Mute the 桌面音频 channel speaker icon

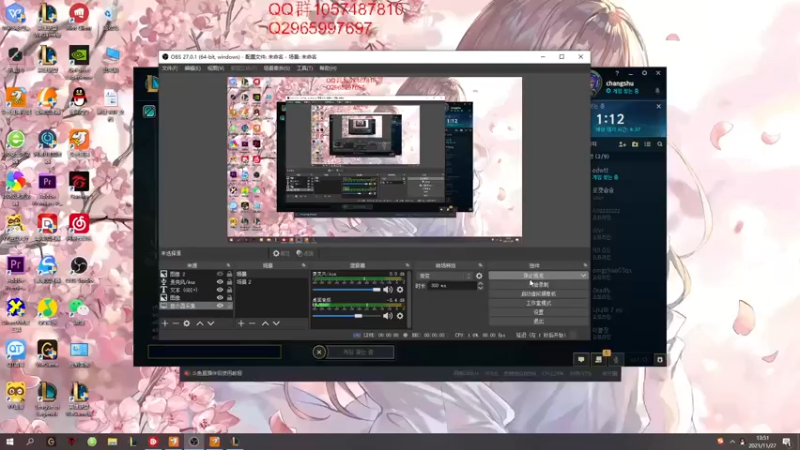tap(388, 316)
